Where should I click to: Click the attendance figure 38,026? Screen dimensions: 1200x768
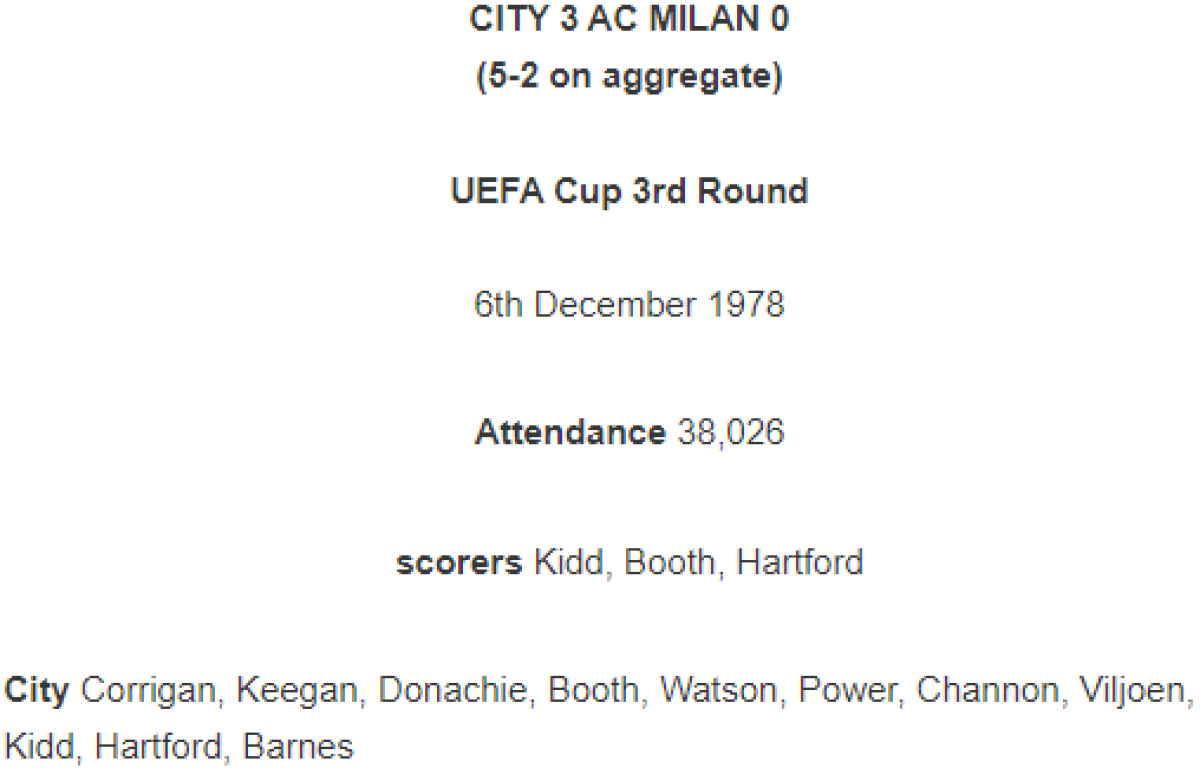click(731, 432)
